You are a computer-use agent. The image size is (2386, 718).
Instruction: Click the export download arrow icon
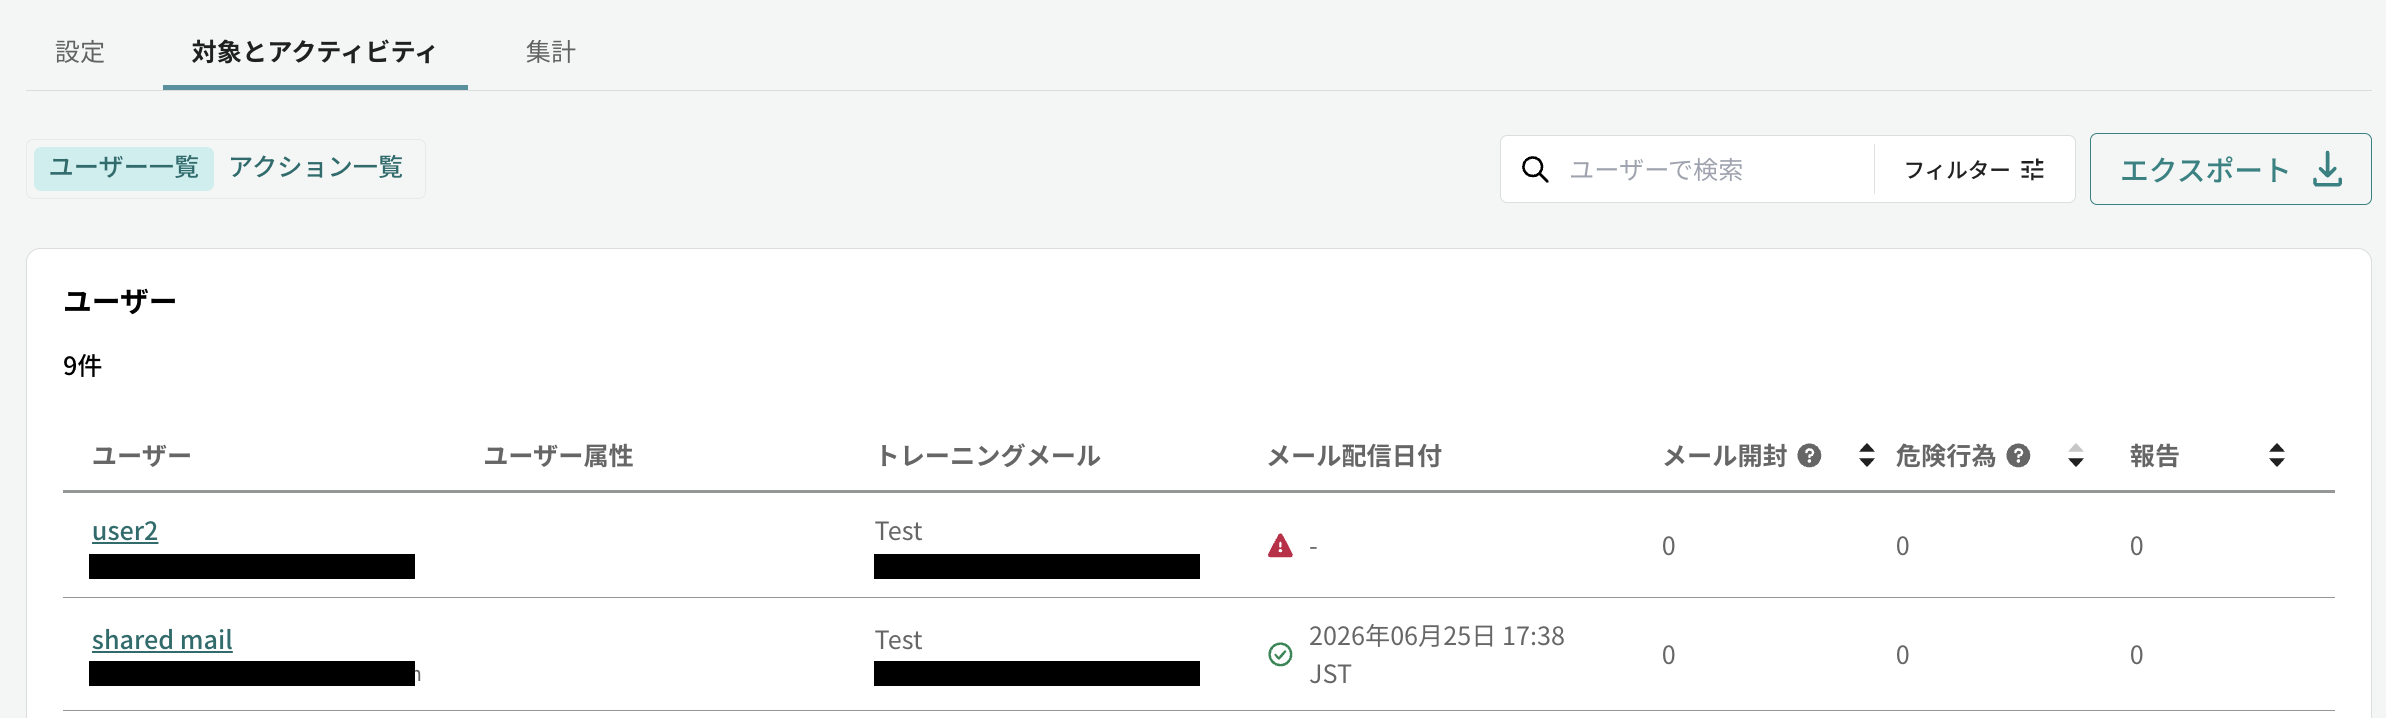2328,169
